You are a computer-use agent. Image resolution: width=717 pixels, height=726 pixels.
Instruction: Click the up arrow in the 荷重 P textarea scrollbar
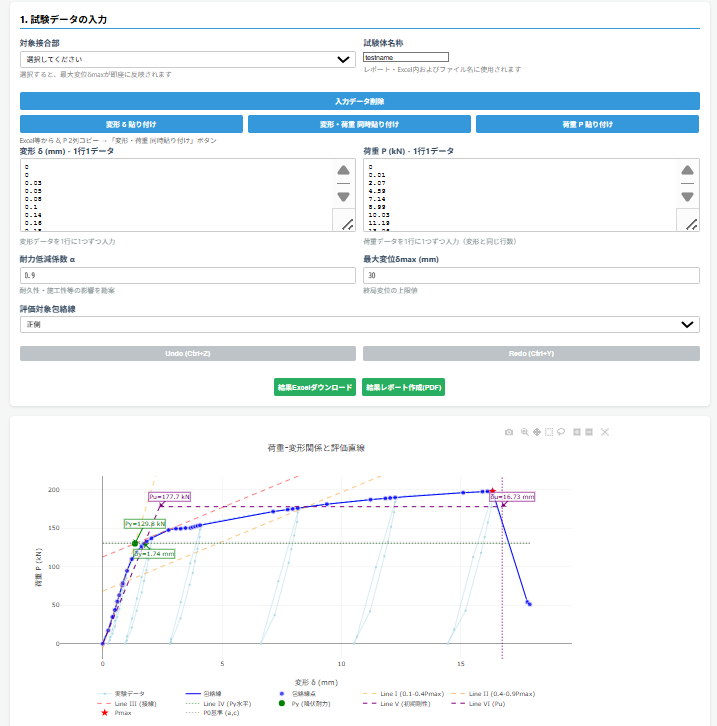tap(687, 171)
